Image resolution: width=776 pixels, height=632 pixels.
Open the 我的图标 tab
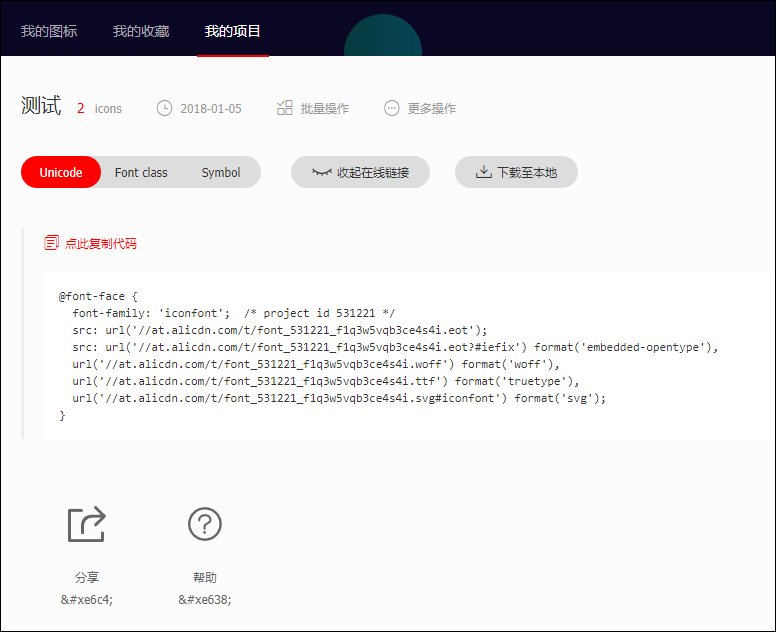coord(49,31)
